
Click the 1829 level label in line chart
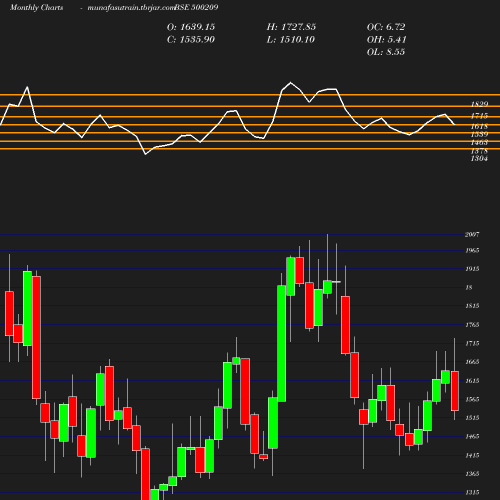pos(479,104)
